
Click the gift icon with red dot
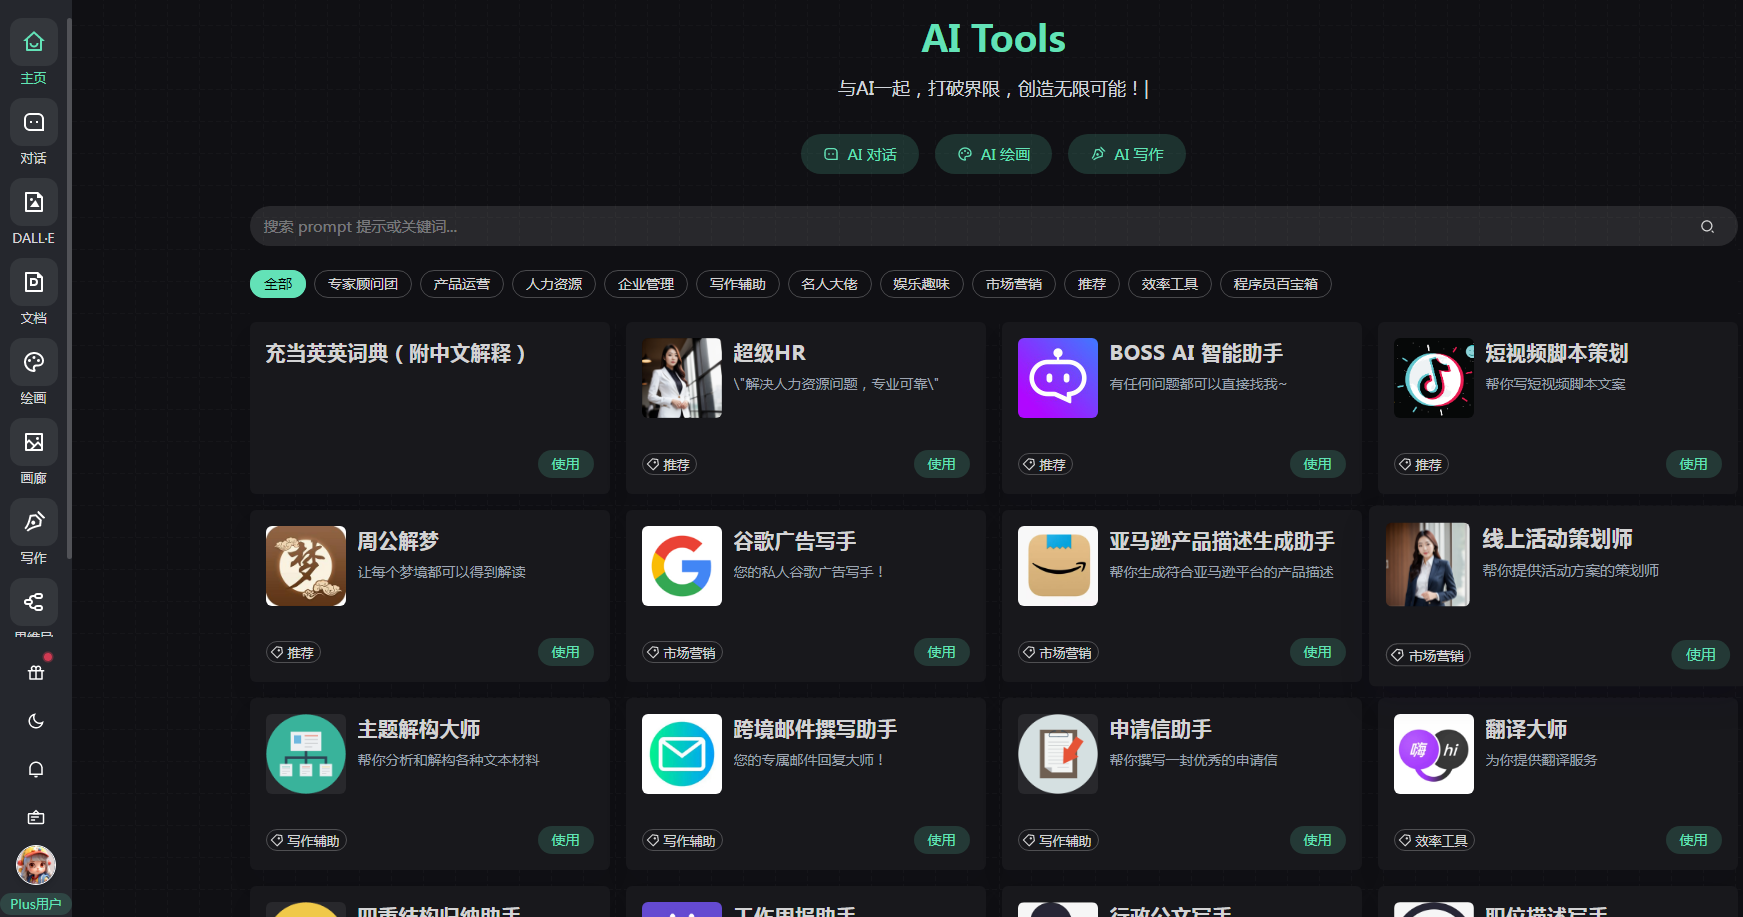click(x=36, y=673)
